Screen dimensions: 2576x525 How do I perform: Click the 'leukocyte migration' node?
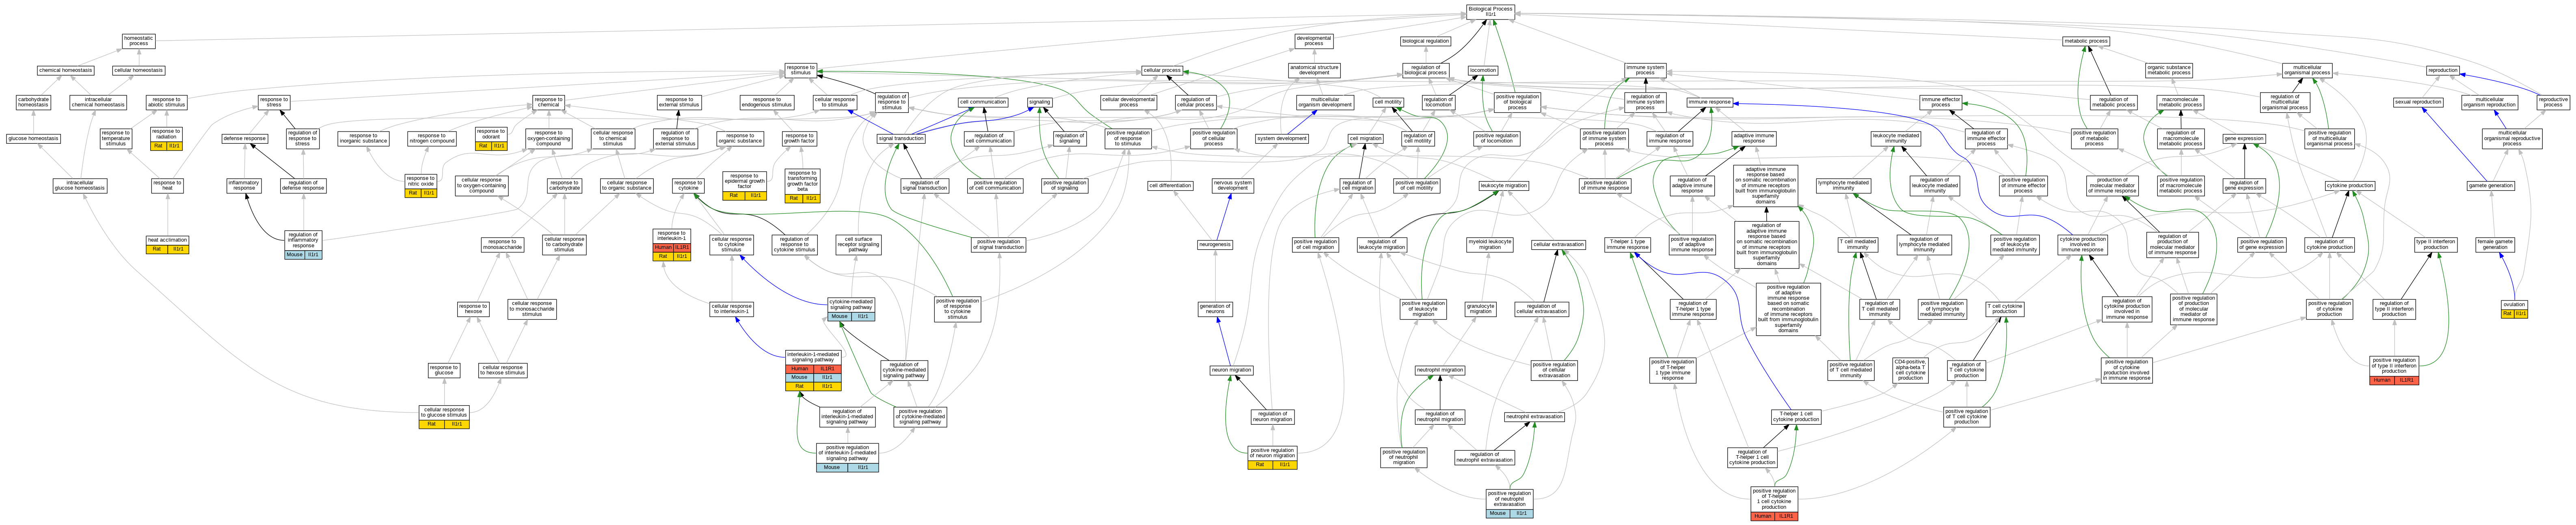tap(1503, 185)
